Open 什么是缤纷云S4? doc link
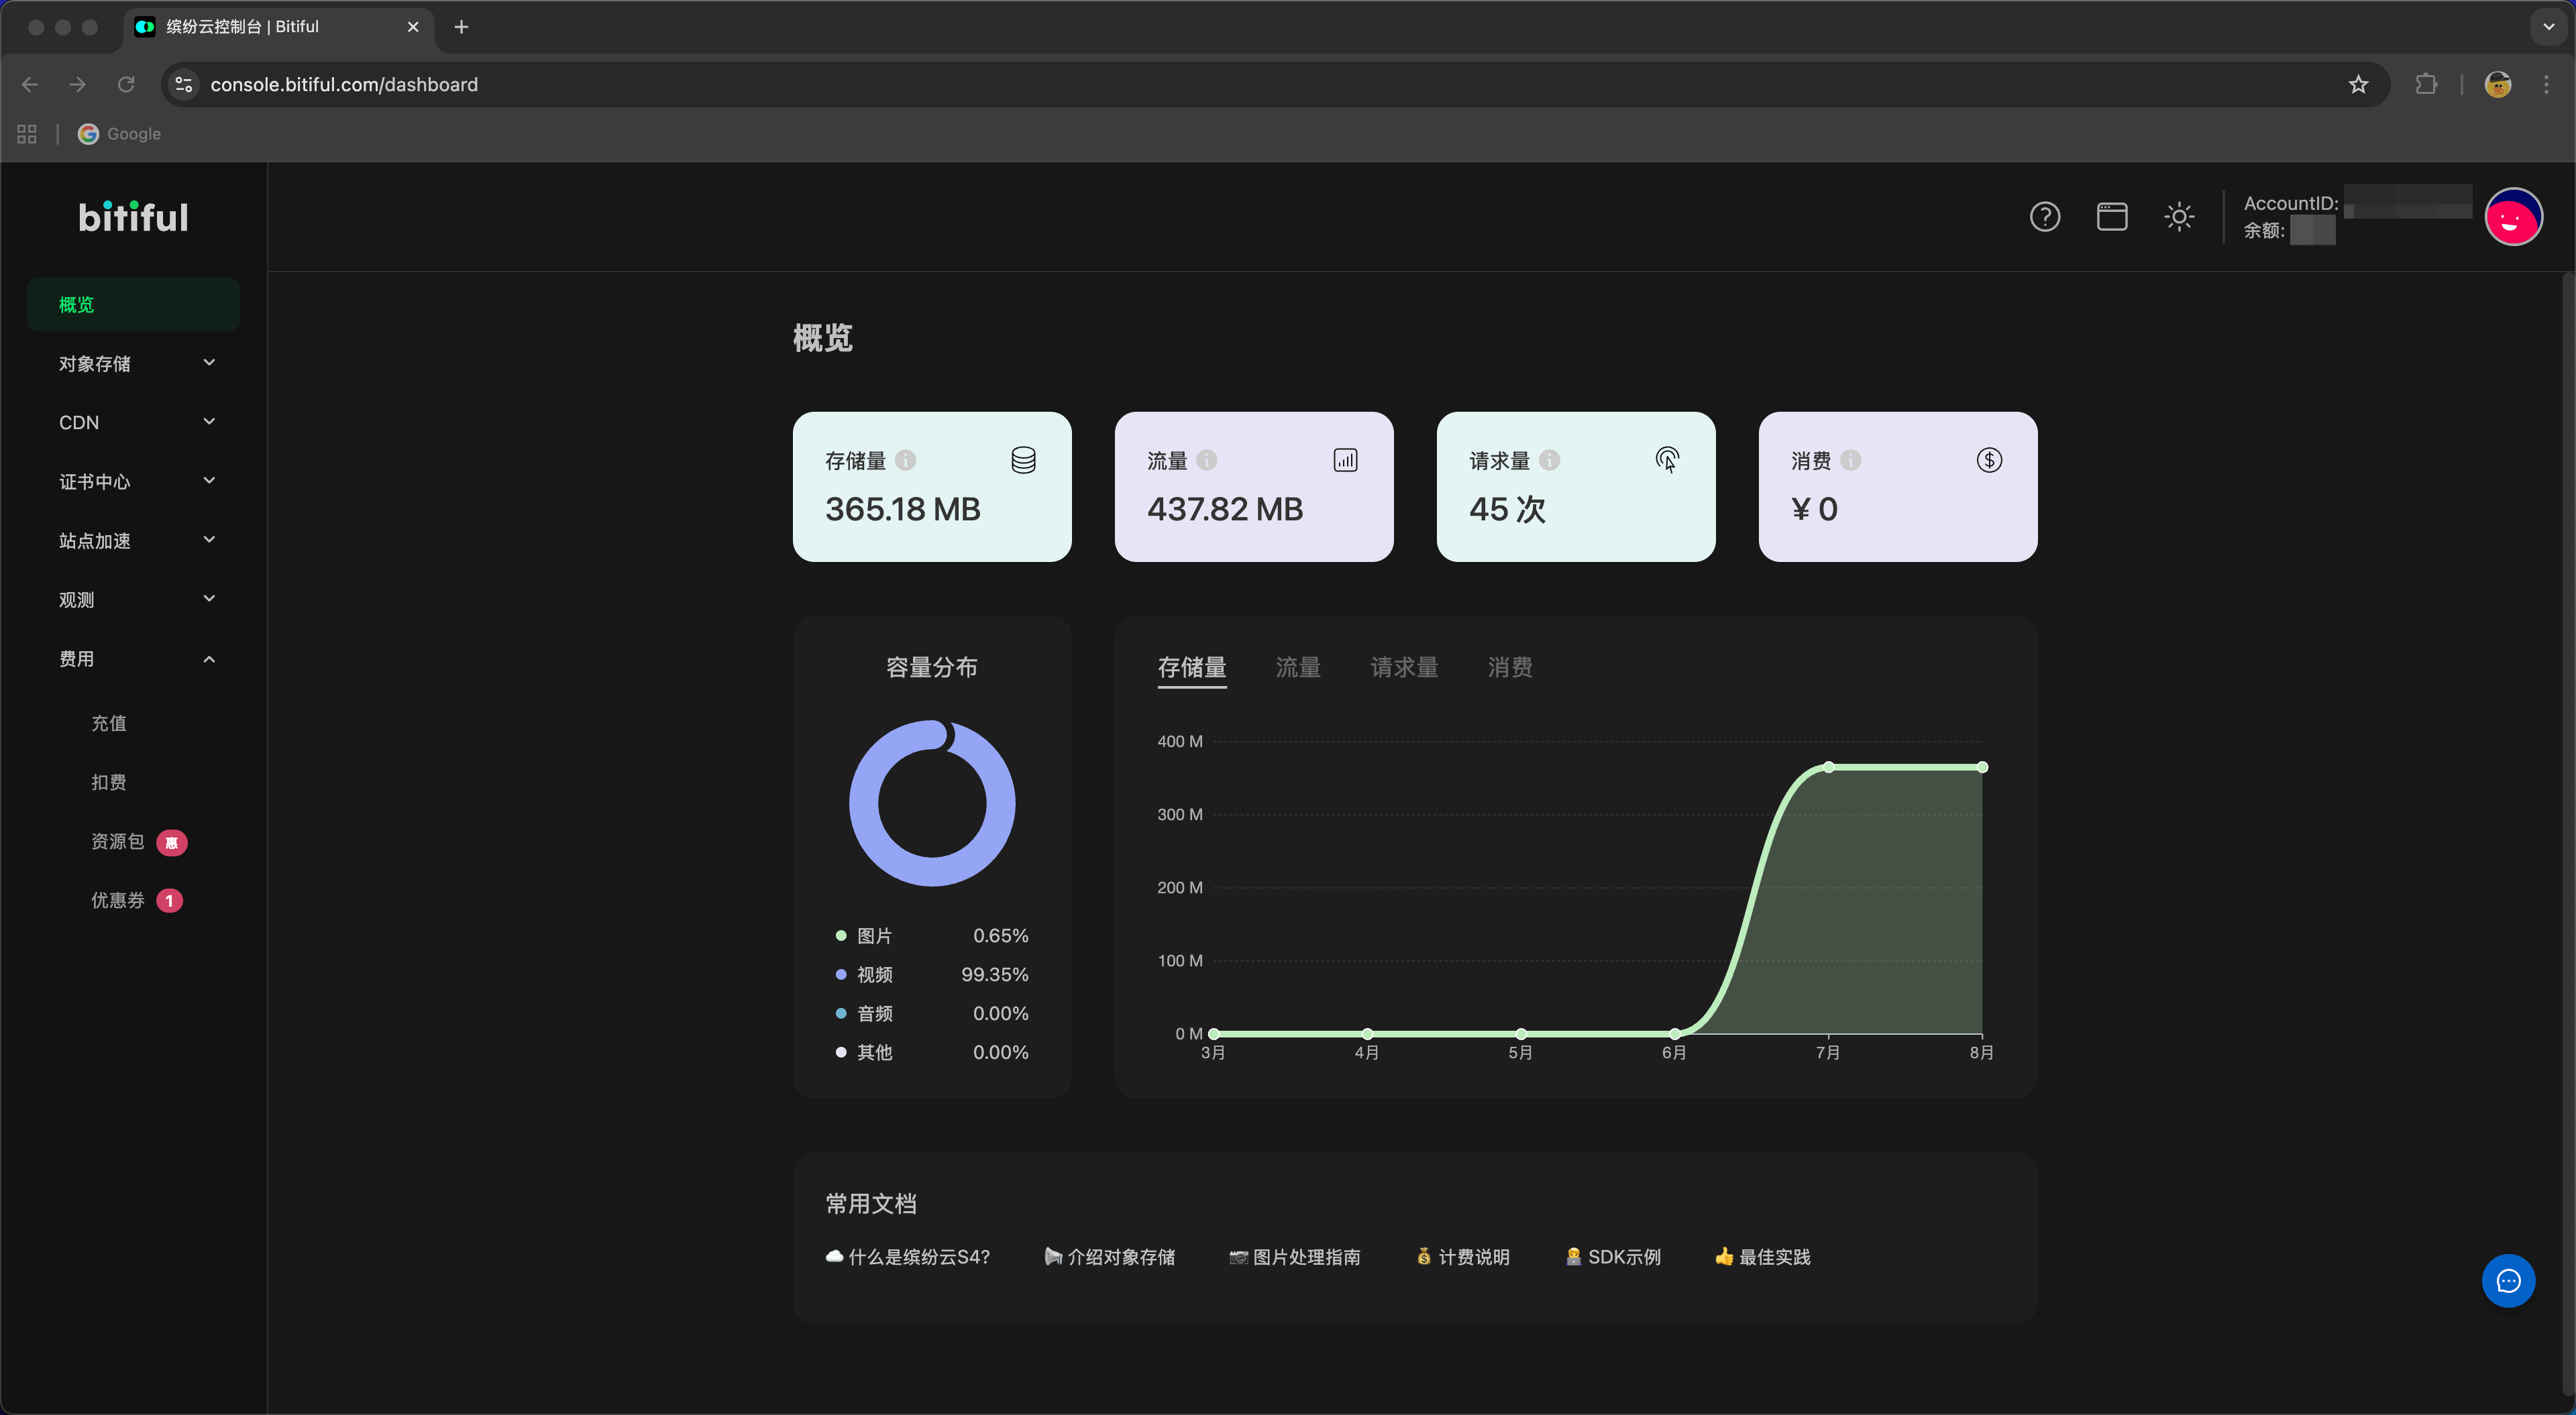The height and width of the screenshot is (1415, 2576). pos(908,1257)
